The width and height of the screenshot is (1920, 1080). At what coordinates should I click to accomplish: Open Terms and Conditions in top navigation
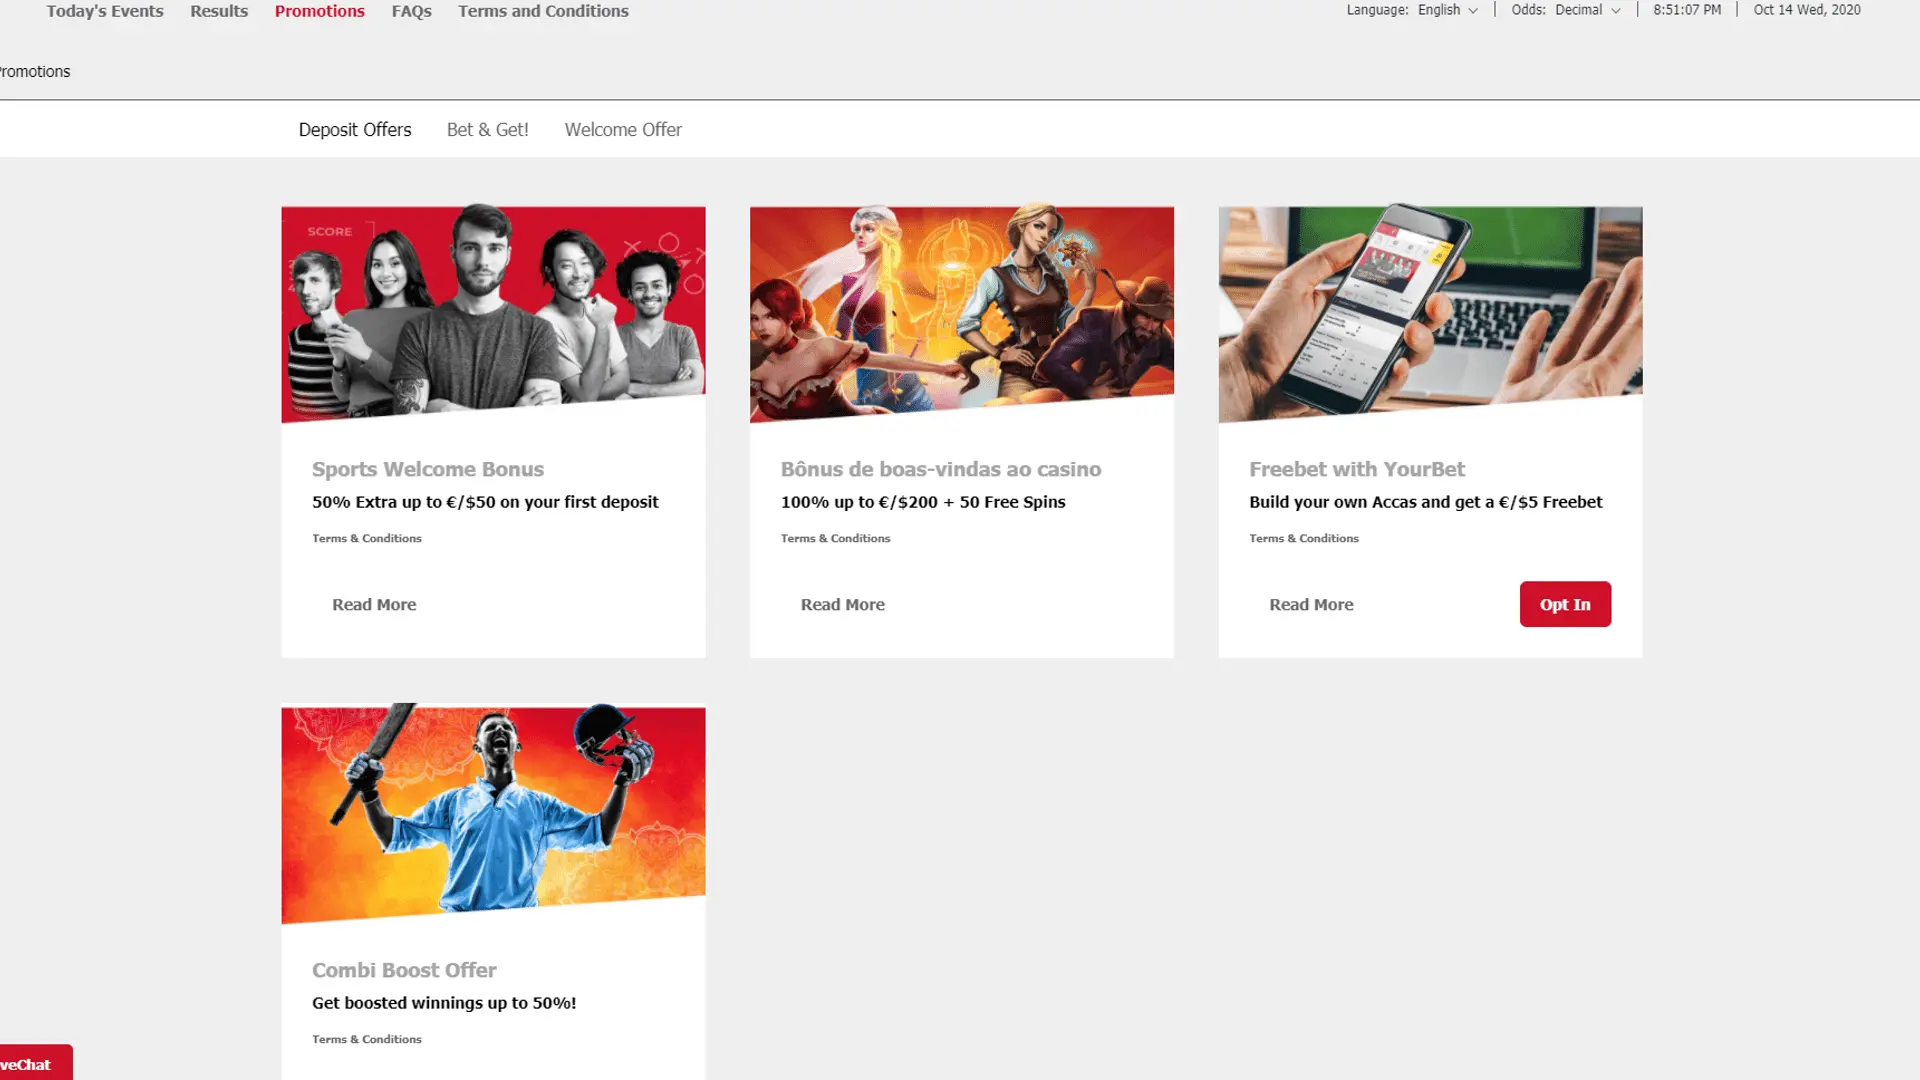(543, 11)
